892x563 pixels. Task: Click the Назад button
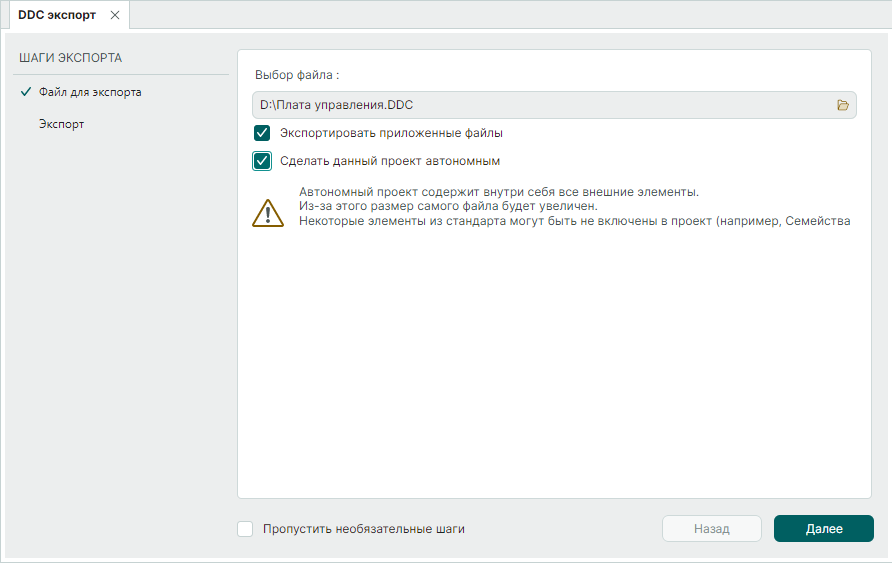click(712, 529)
